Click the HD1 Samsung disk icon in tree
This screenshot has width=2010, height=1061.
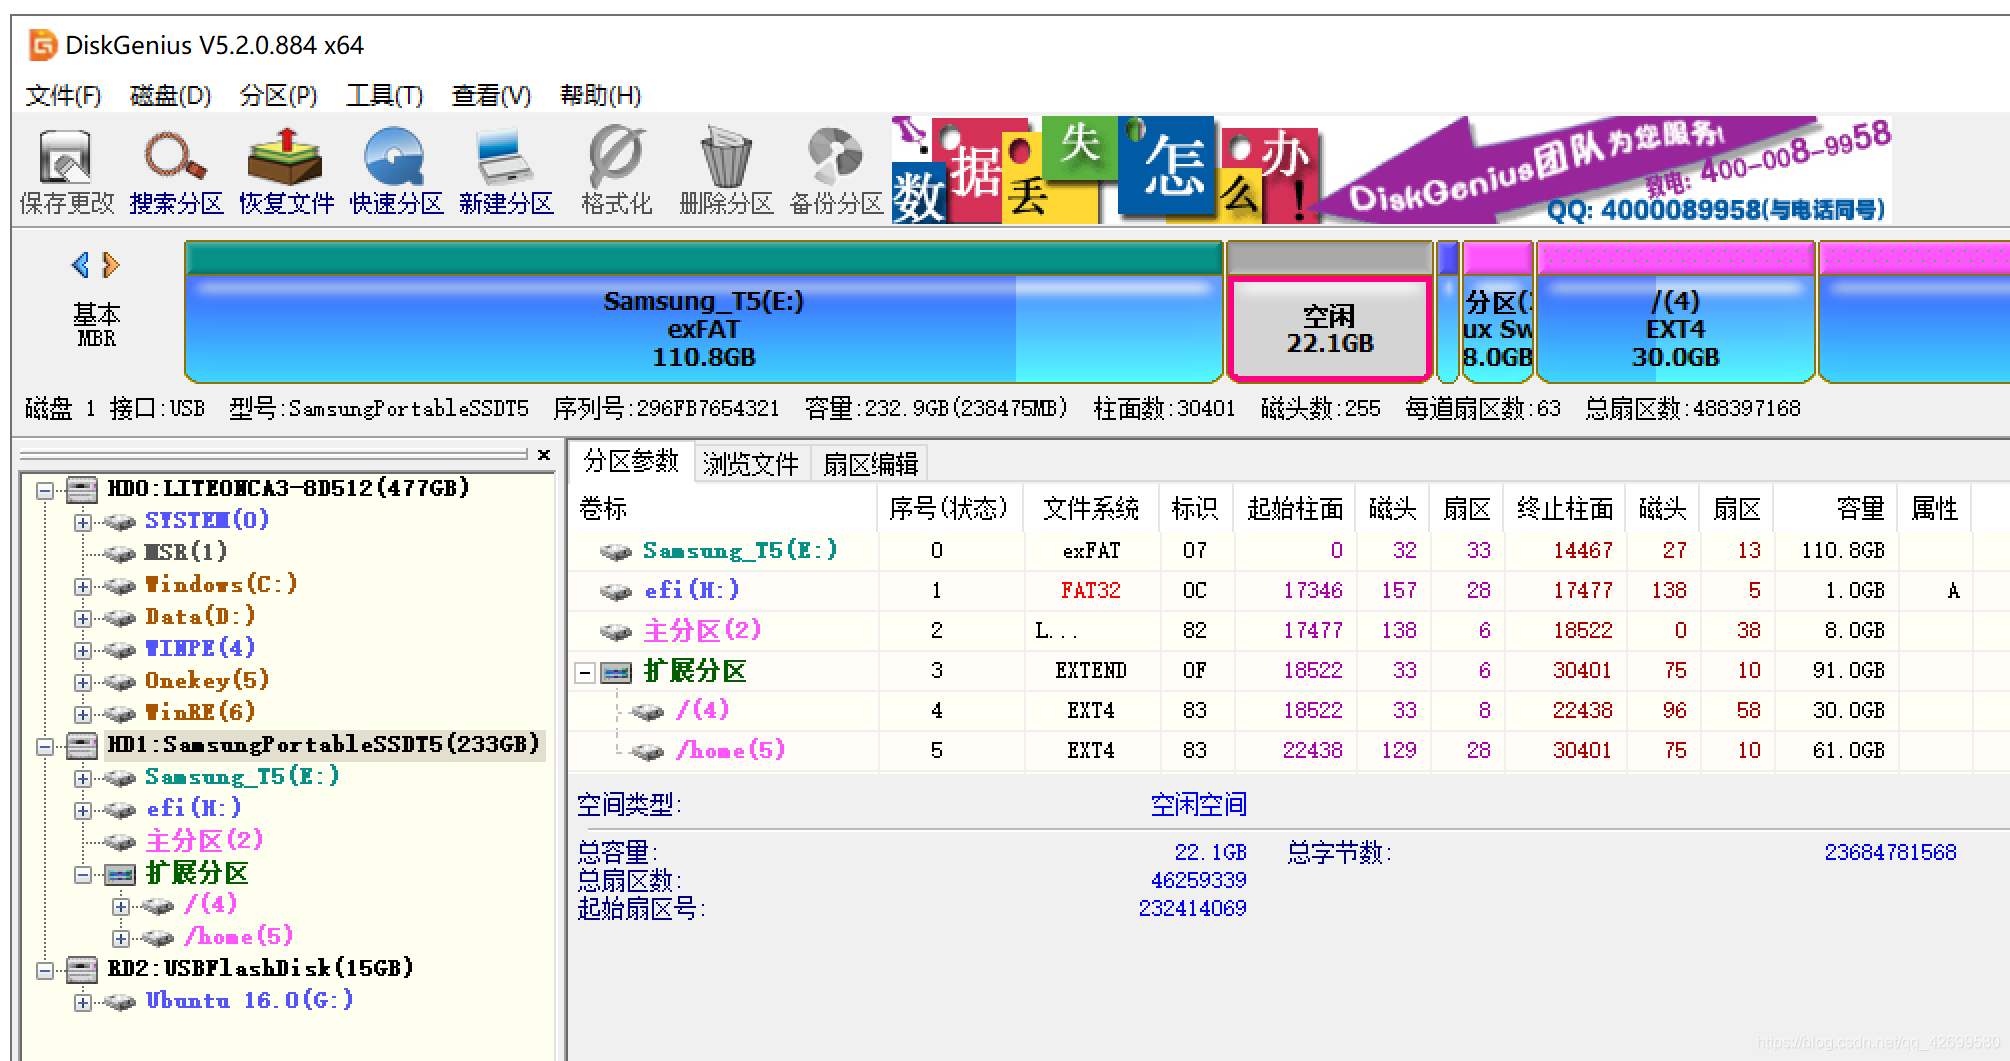(82, 745)
